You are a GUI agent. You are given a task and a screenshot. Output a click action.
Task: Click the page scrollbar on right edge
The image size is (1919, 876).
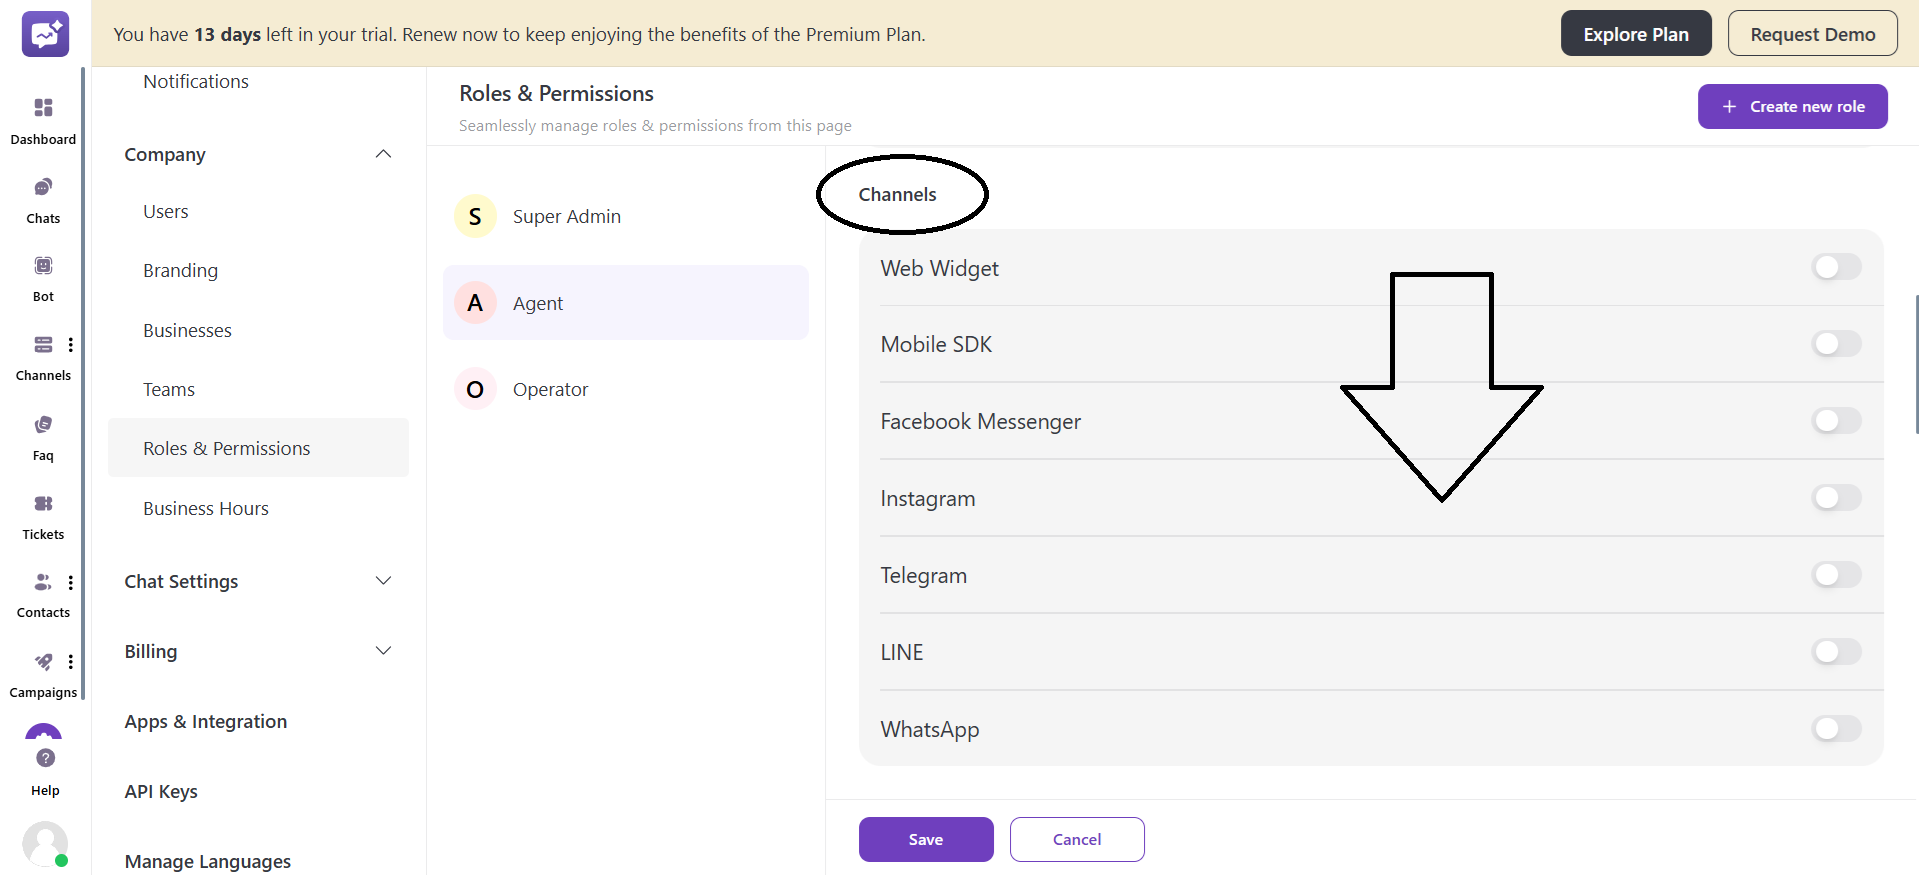tap(1916, 364)
